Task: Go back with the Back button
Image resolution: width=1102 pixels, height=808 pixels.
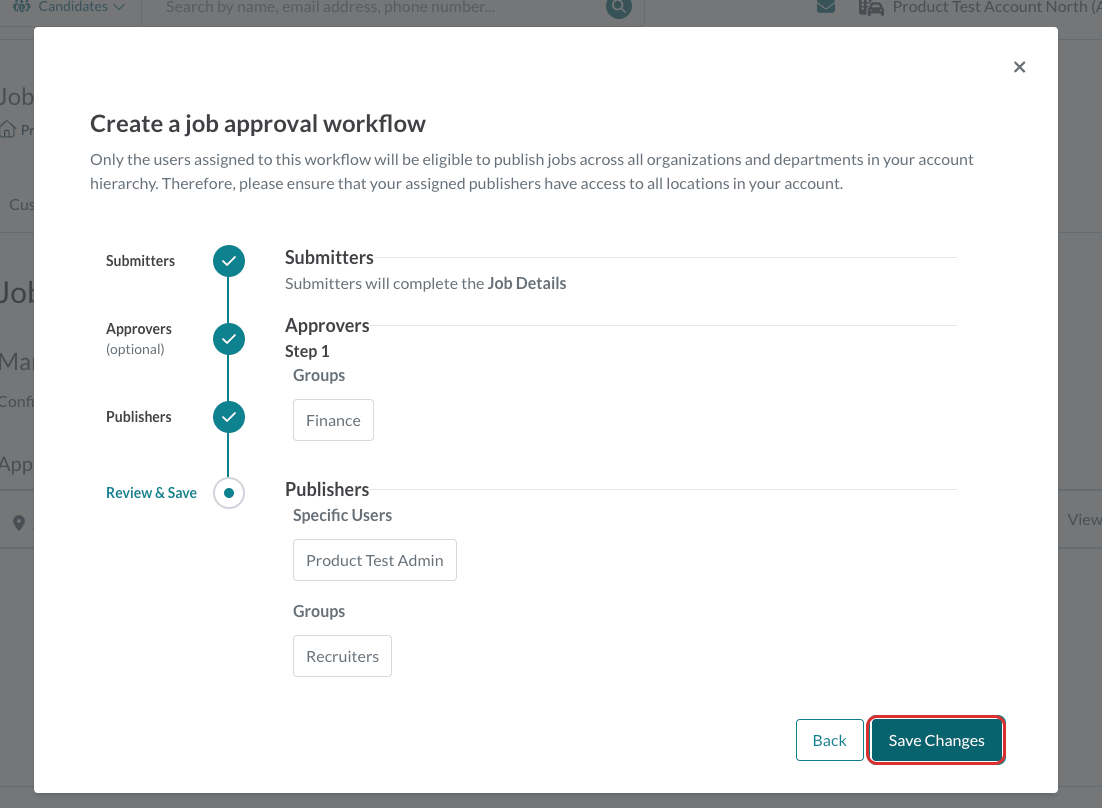Action: coord(829,740)
